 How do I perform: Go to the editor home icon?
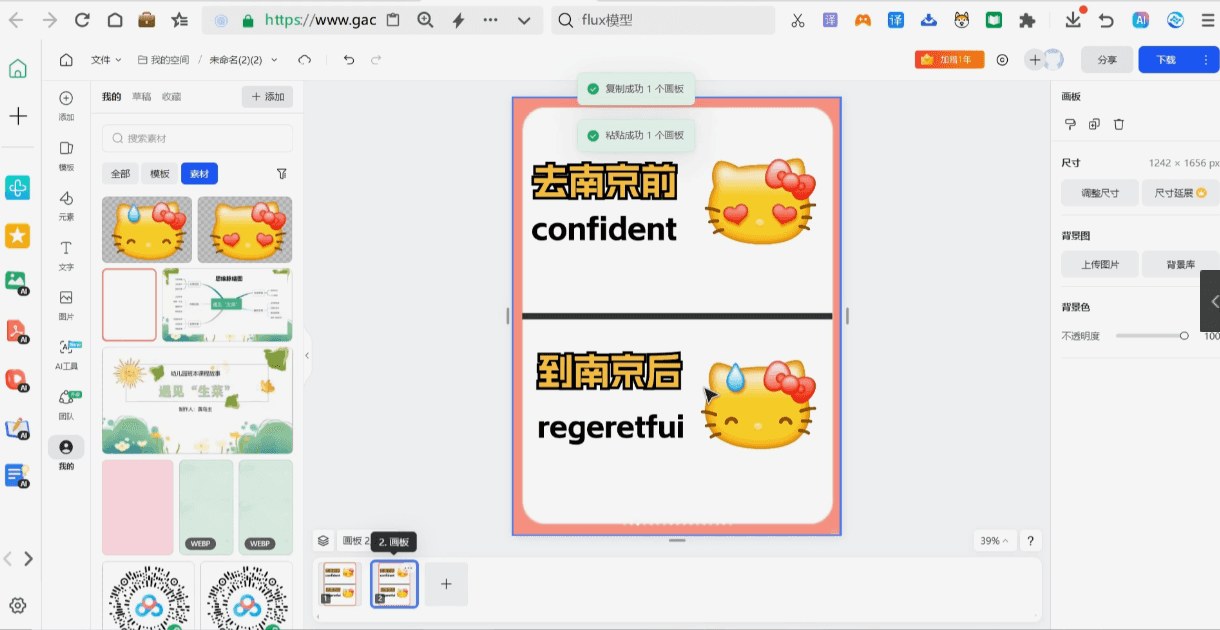(x=66, y=60)
